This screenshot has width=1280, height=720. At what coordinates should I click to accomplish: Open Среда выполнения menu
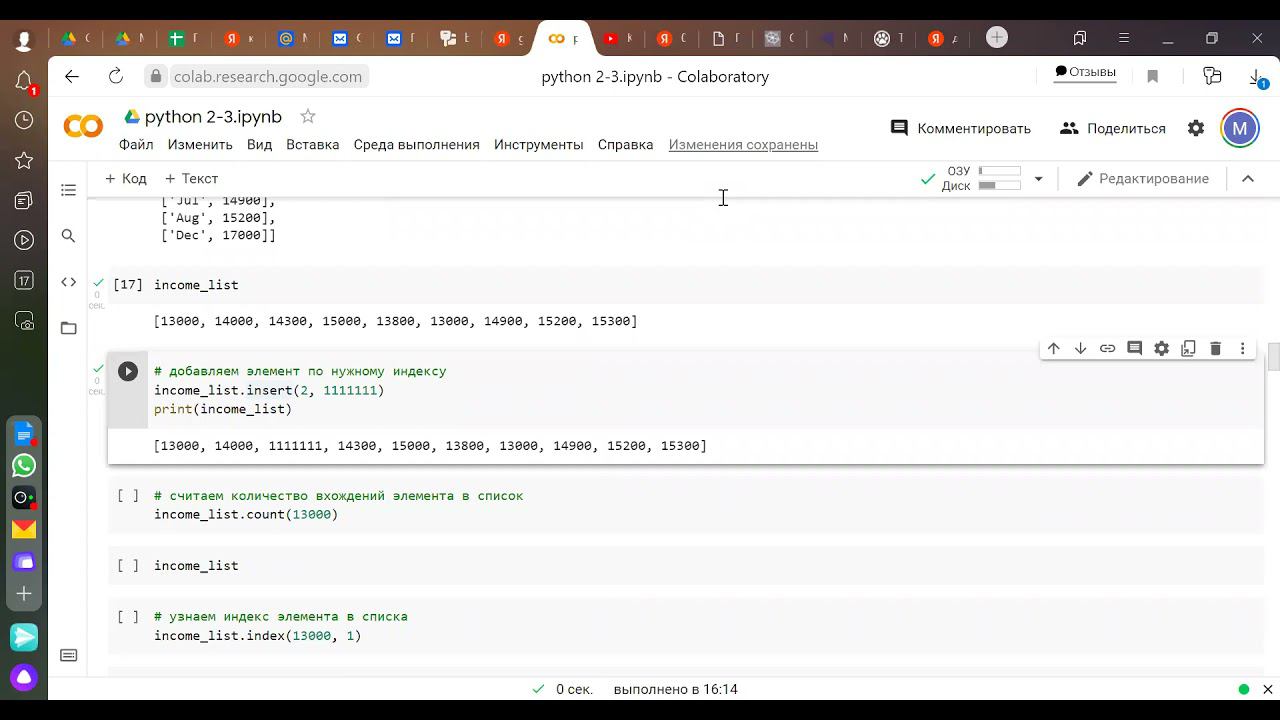tap(416, 144)
